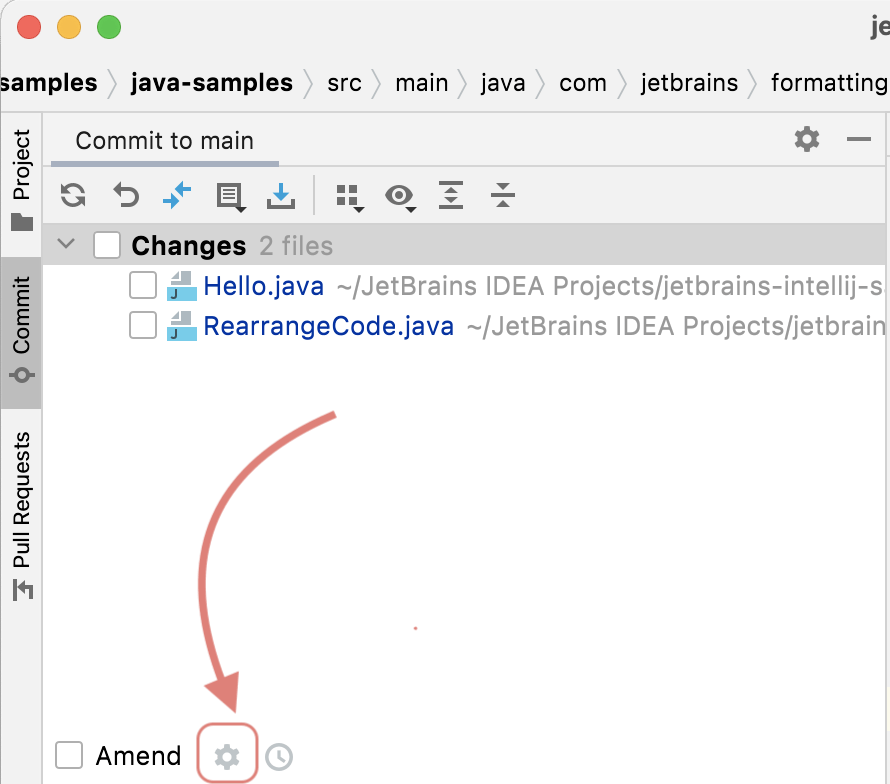
Task: Click the Expand All icon
Action: [x=452, y=196]
